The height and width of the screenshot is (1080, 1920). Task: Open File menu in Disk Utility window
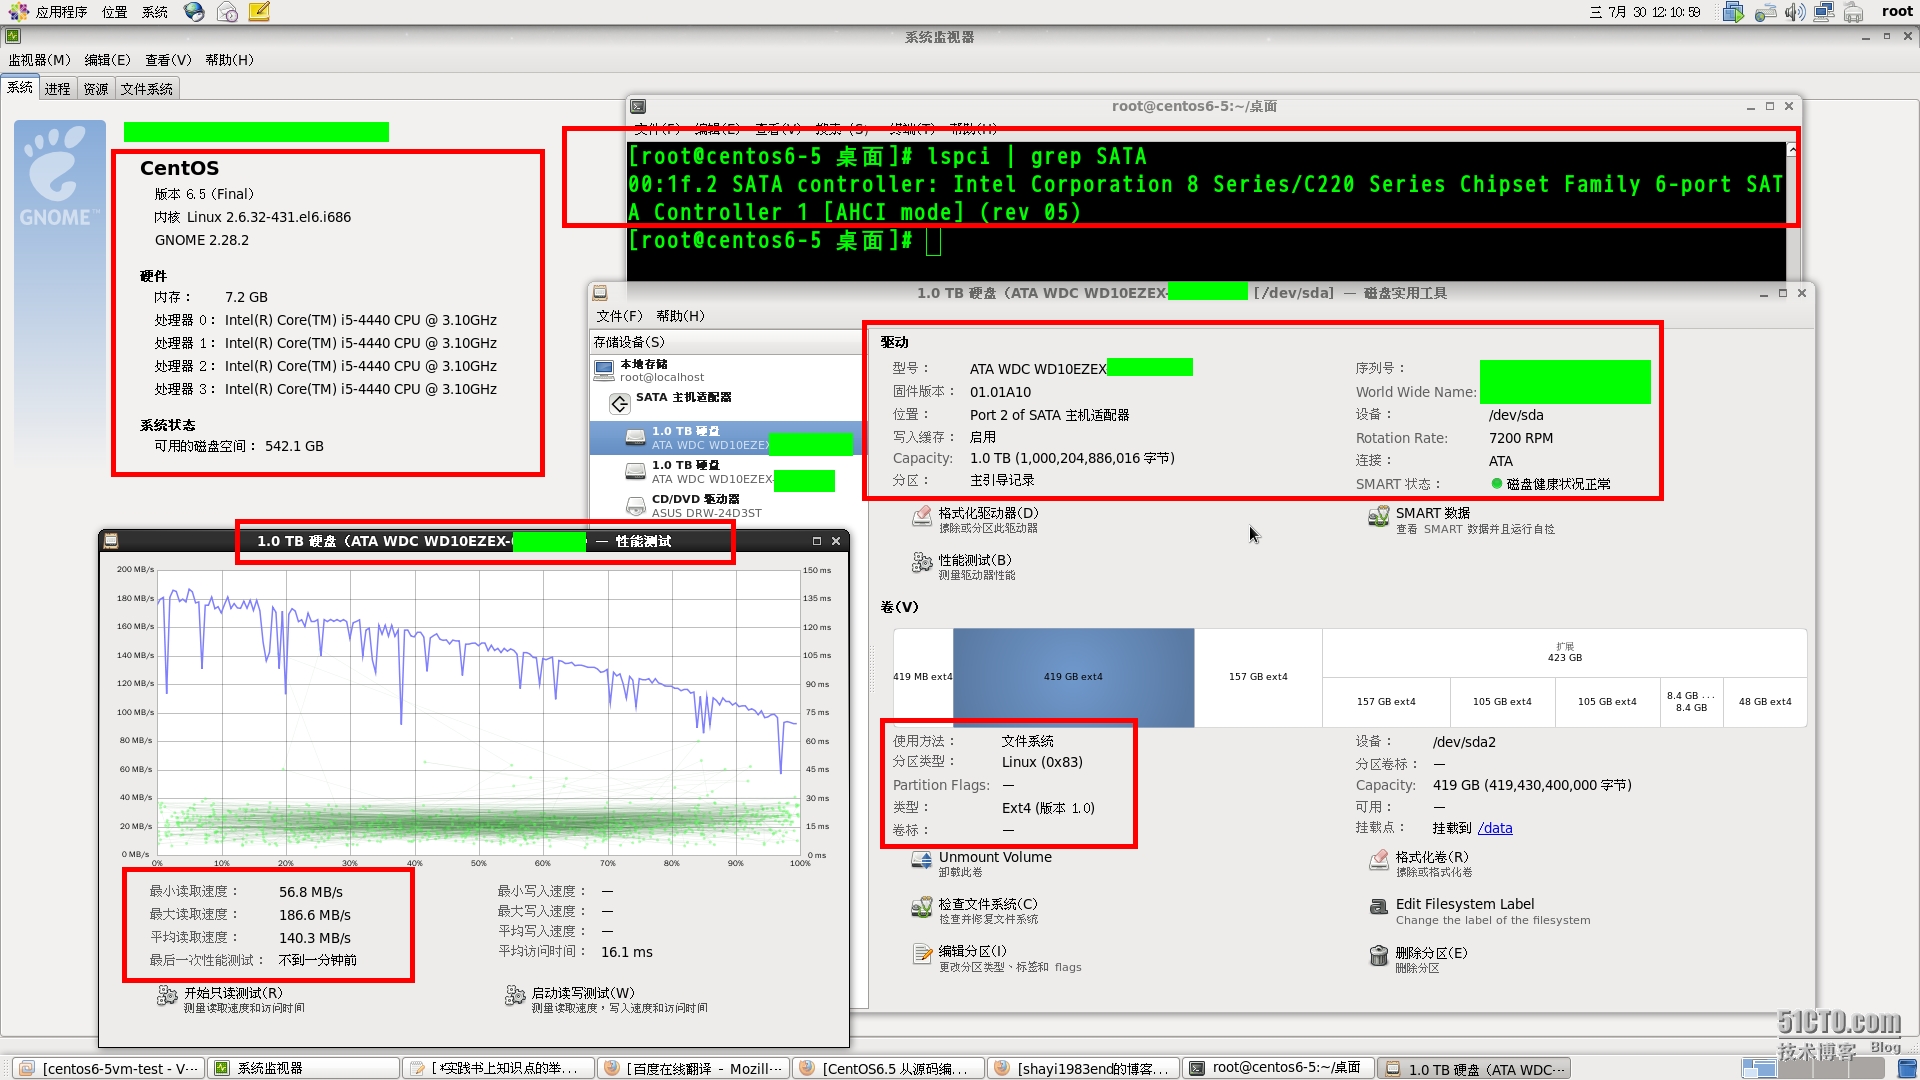[620, 316]
